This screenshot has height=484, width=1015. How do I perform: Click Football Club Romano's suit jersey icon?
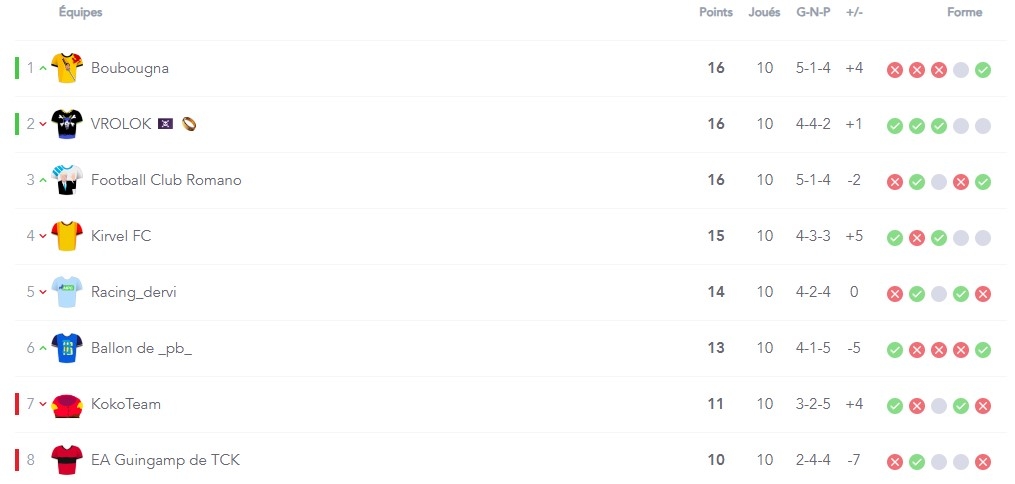tap(67, 180)
